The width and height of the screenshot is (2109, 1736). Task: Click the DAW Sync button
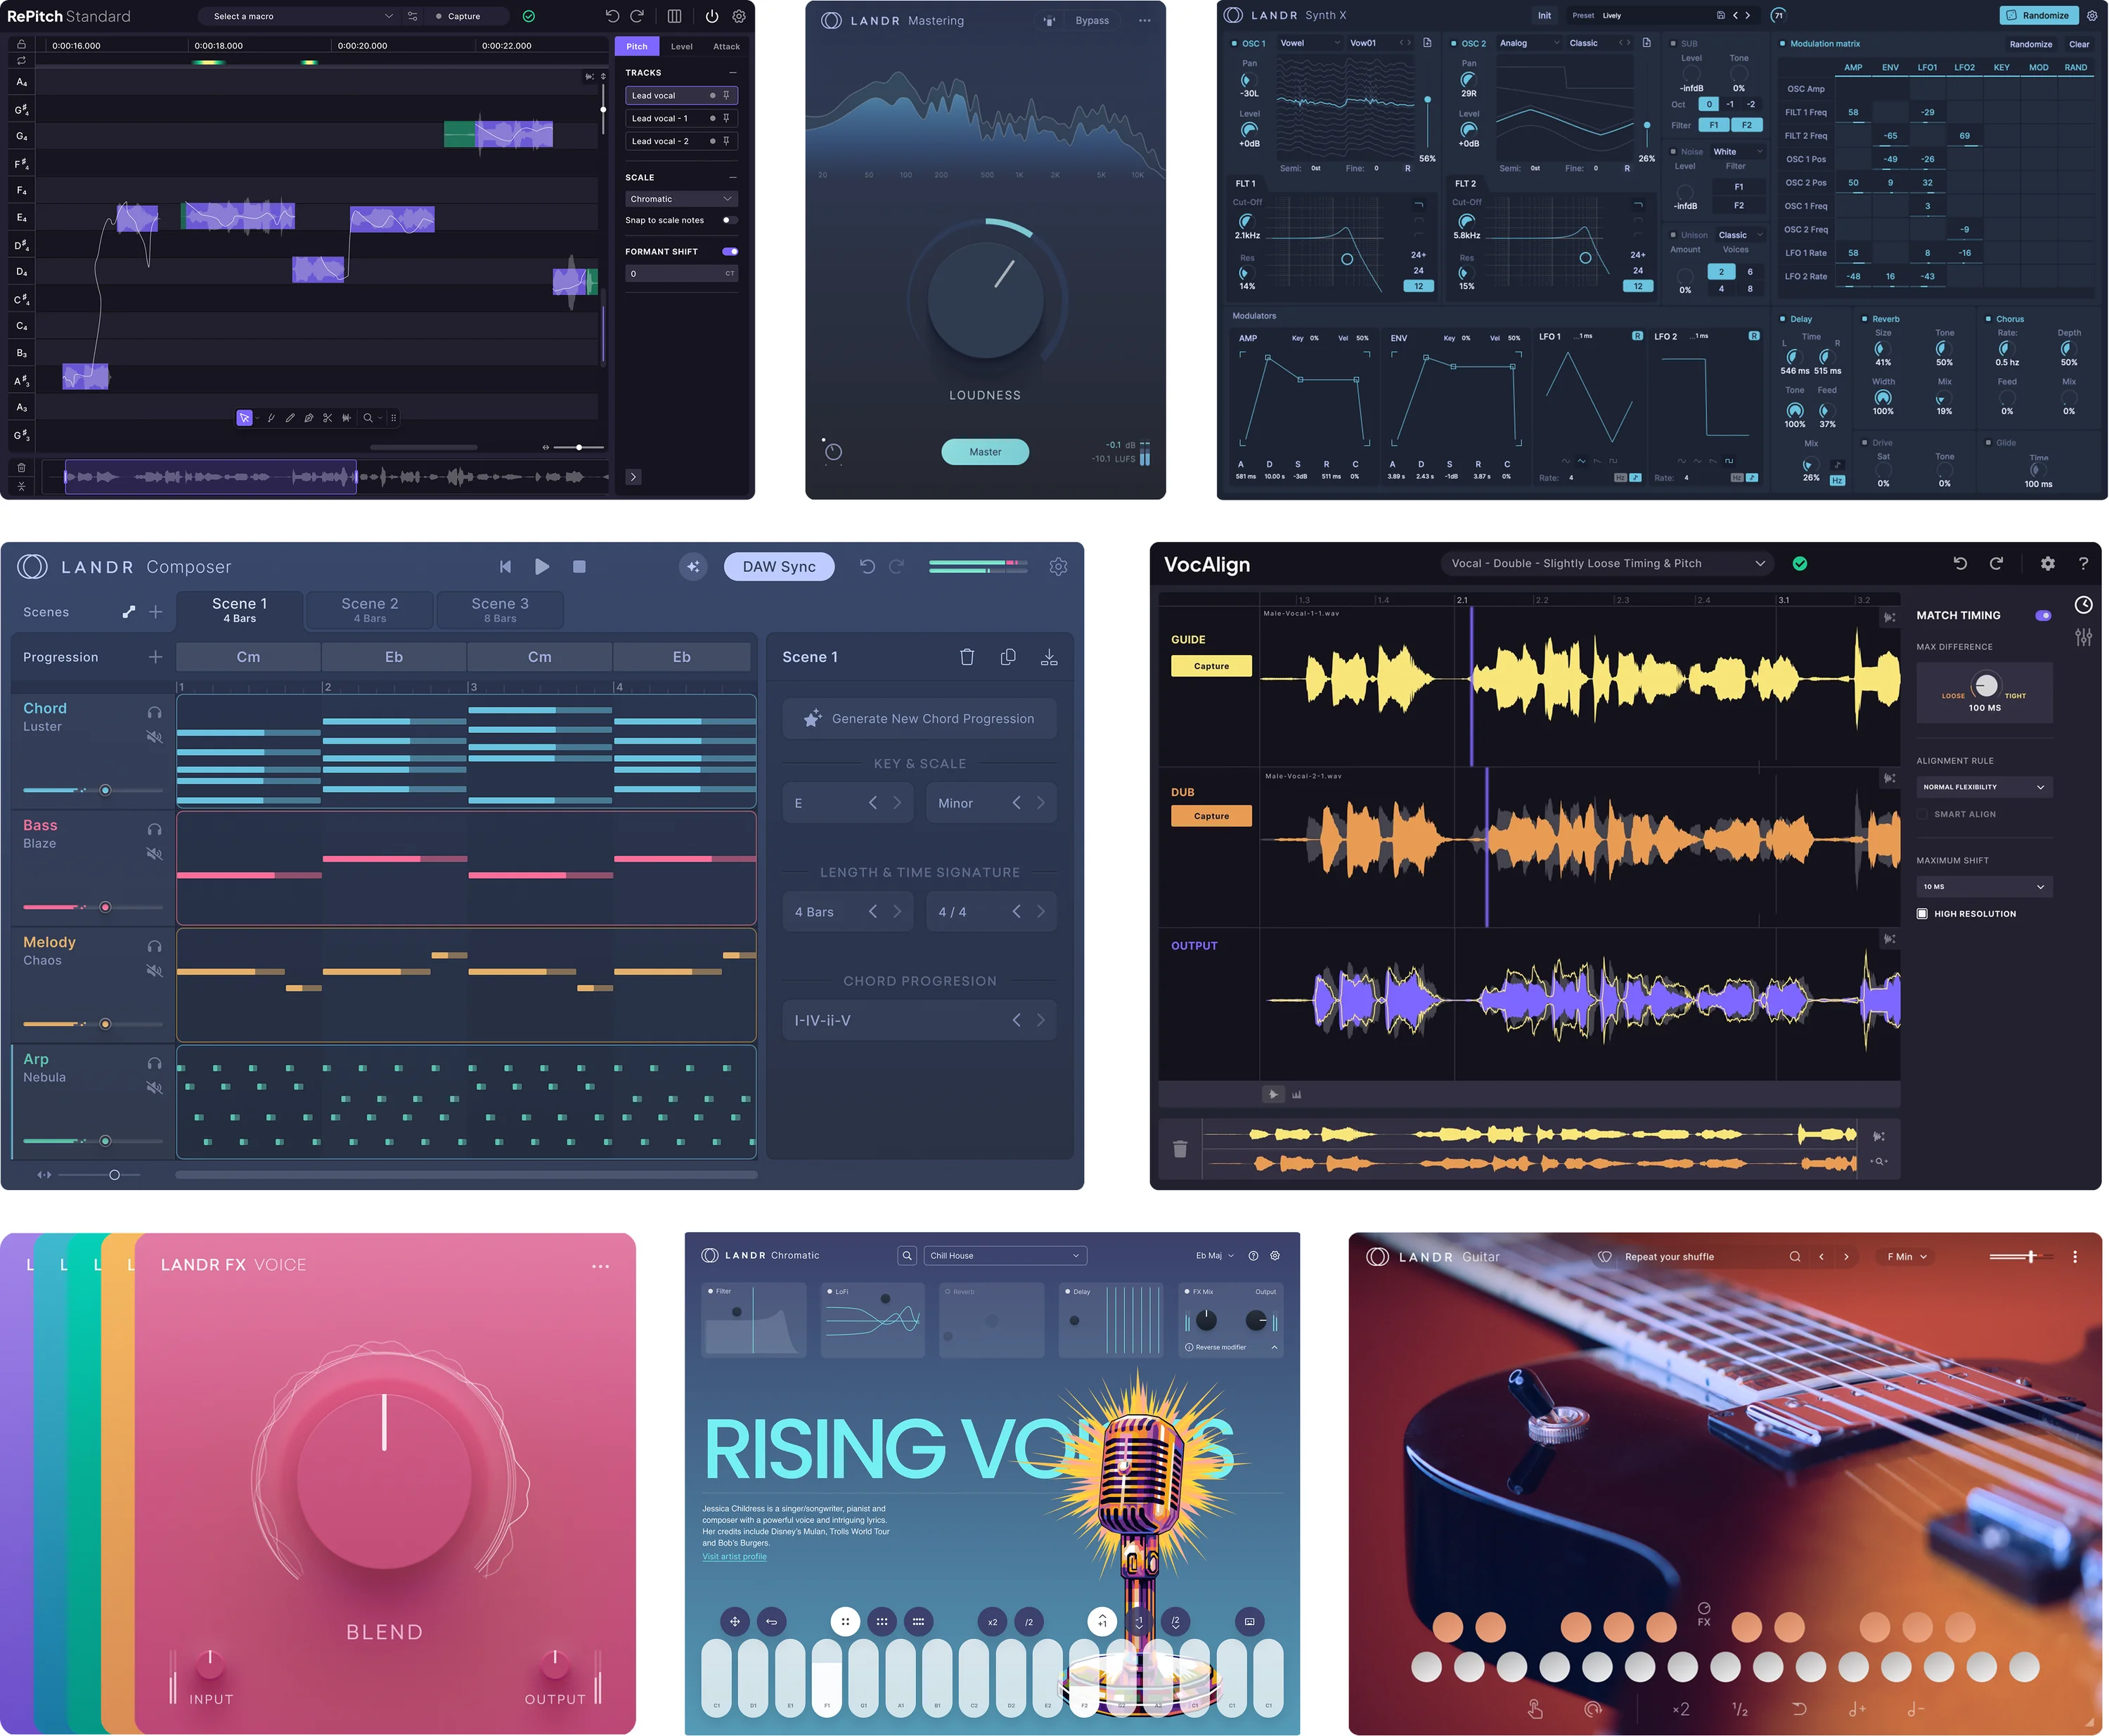click(779, 567)
